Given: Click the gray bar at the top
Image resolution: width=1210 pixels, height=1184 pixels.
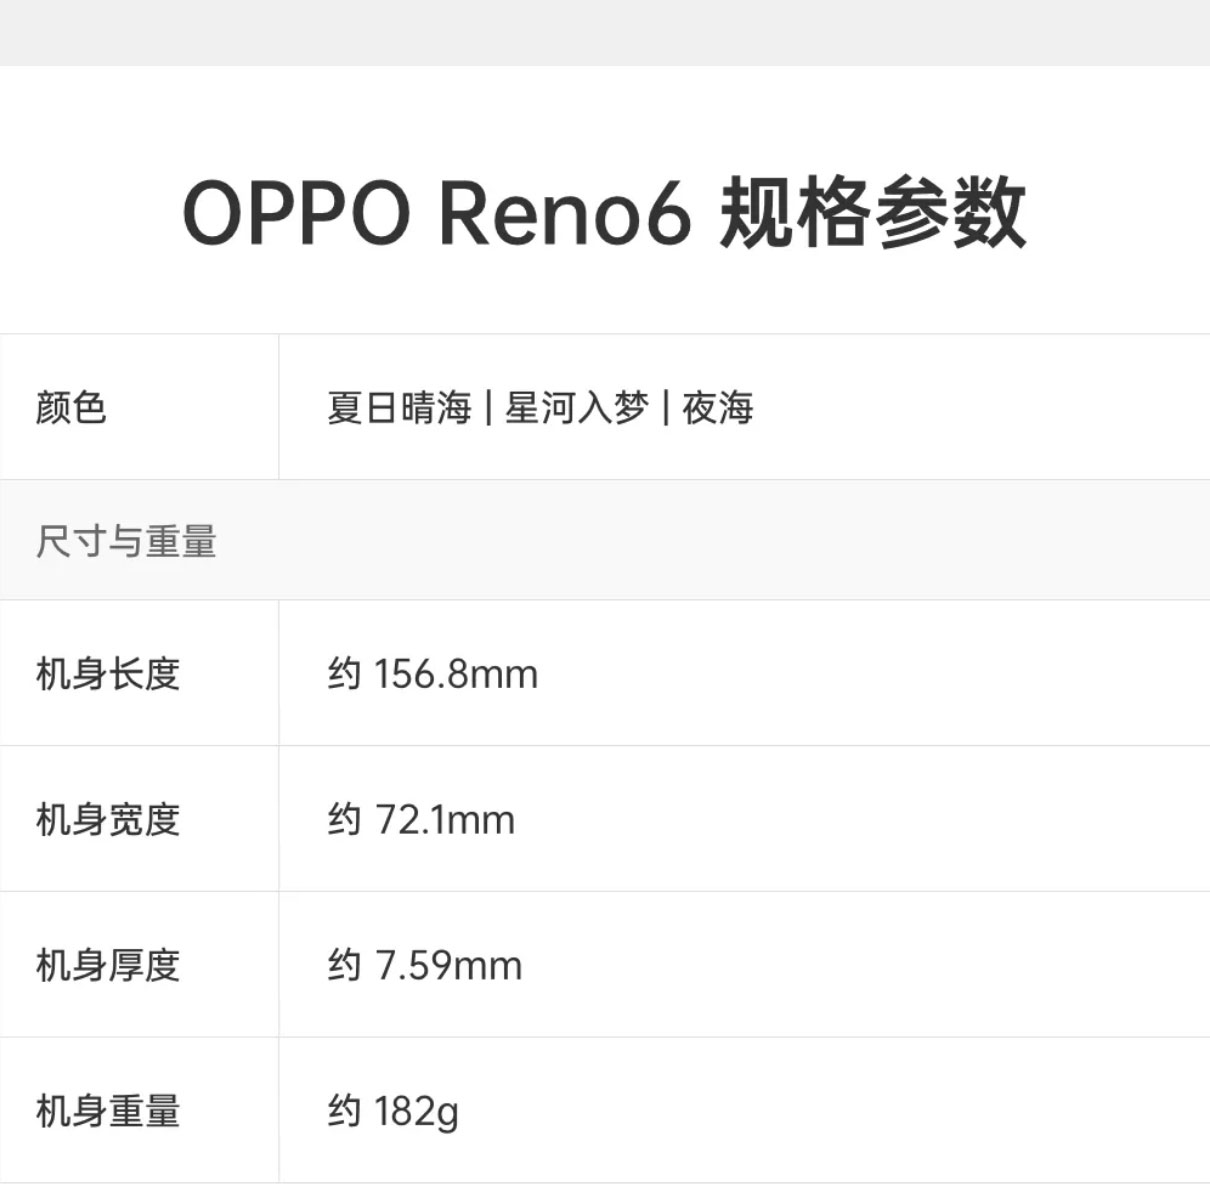Looking at the screenshot, I should [605, 32].
